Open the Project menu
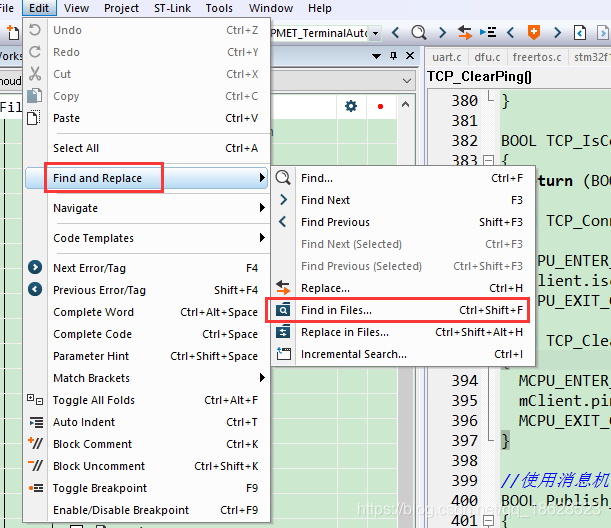The image size is (611, 528). (121, 8)
